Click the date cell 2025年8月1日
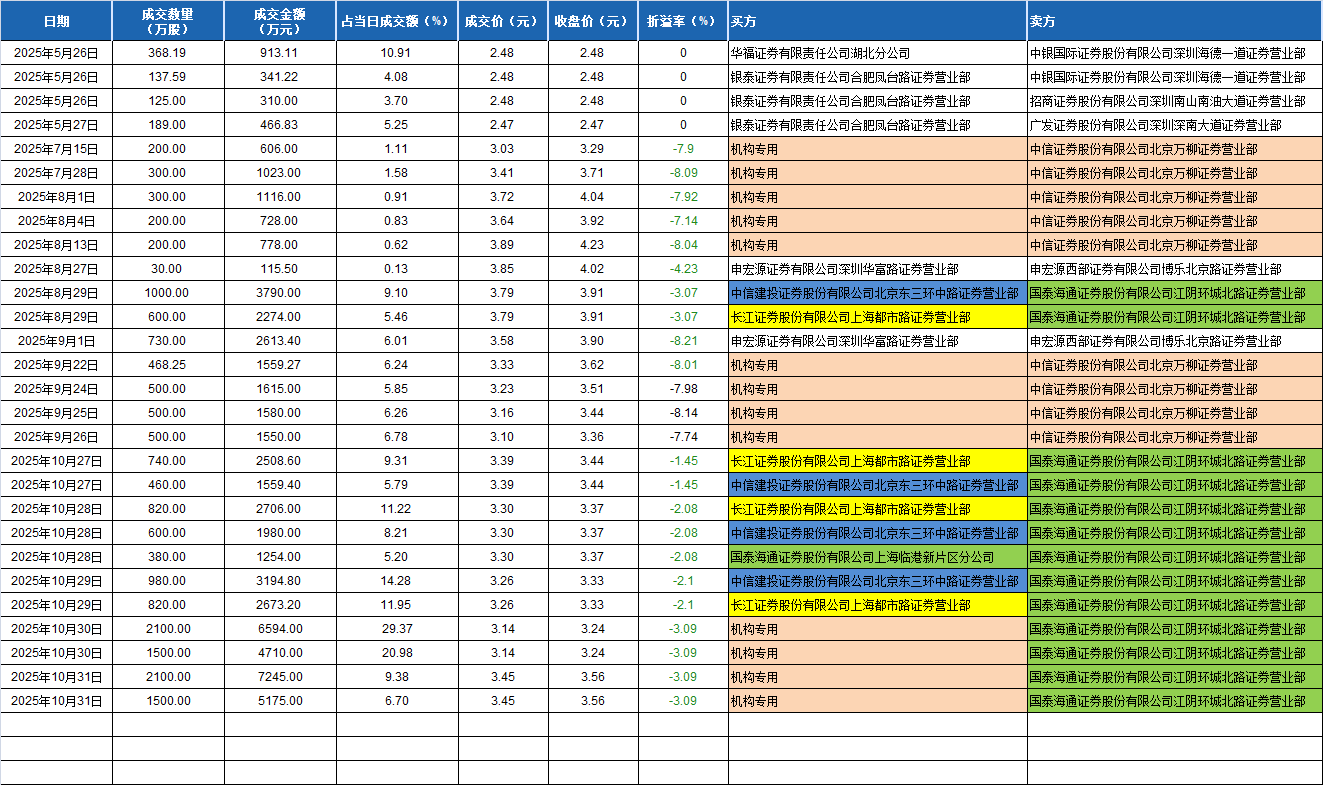This screenshot has height=785, width=1323. 56,197
